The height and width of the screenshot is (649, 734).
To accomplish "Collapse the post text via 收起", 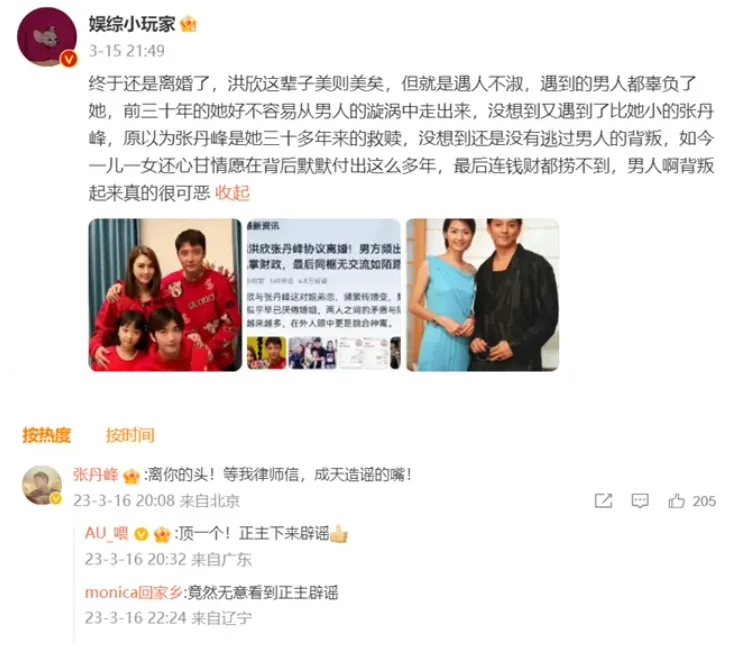I will 232,192.
